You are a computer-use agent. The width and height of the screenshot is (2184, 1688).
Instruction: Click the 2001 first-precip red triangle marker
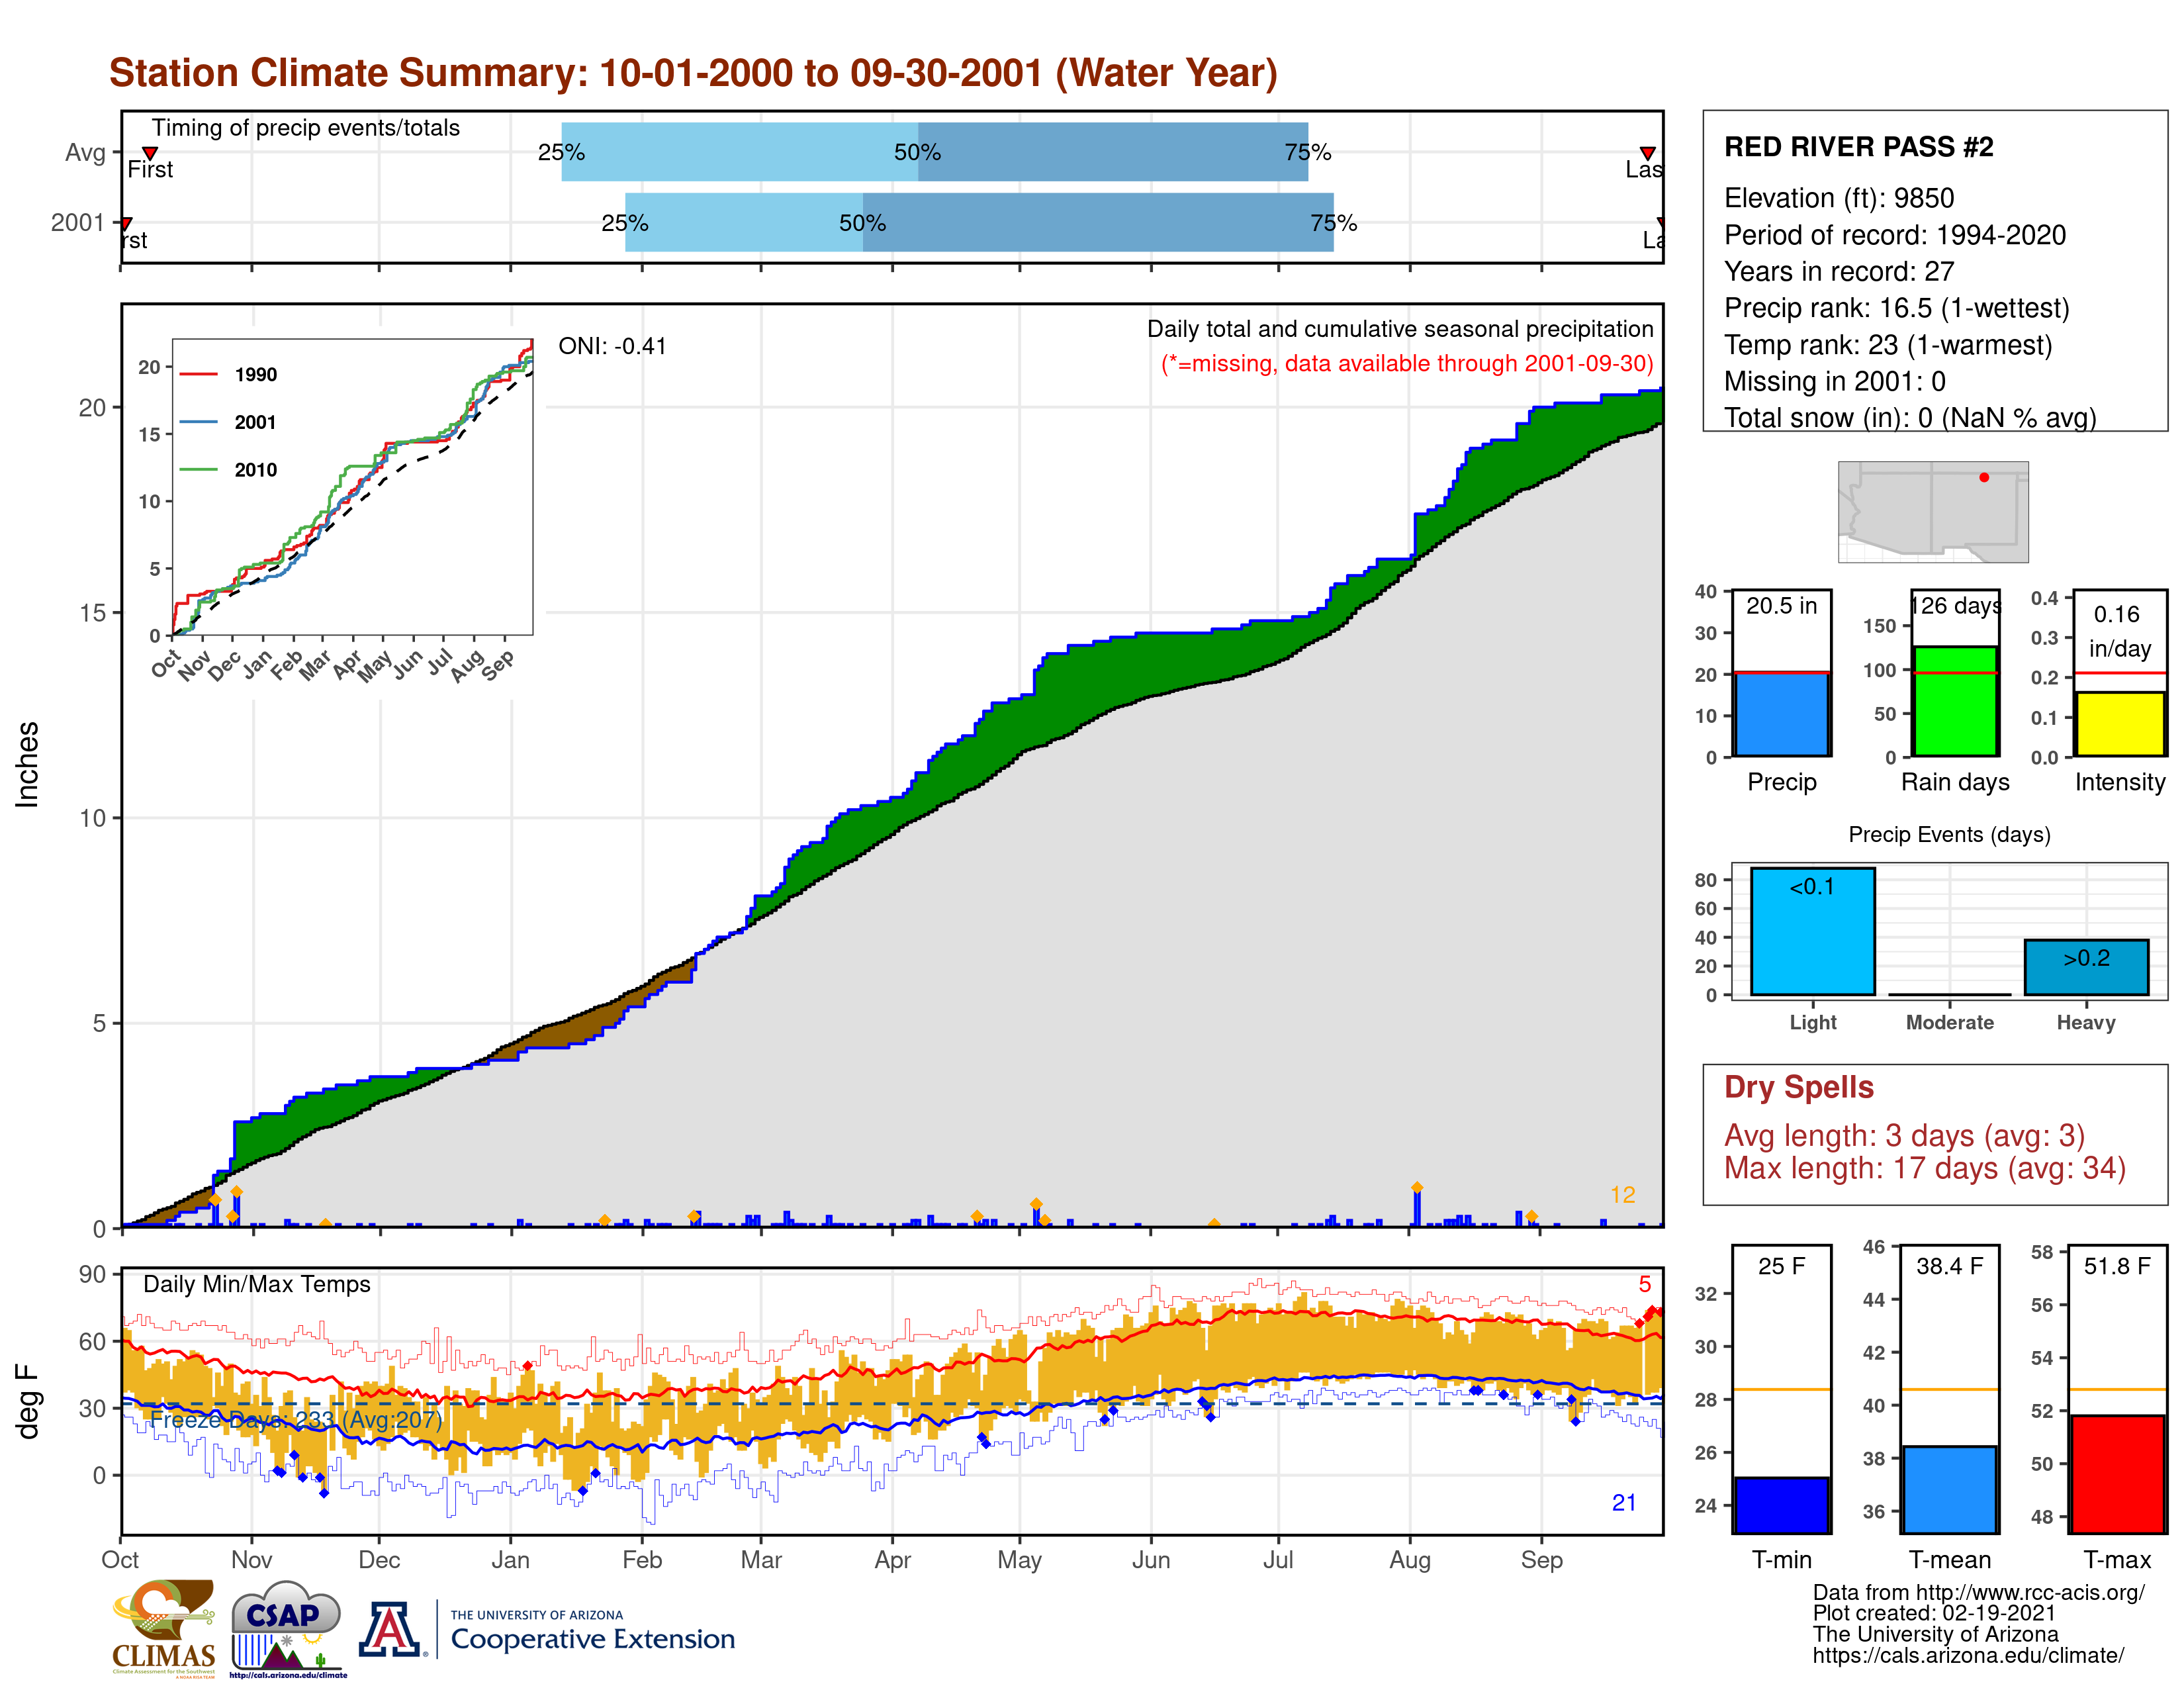pyautogui.click(x=126, y=224)
